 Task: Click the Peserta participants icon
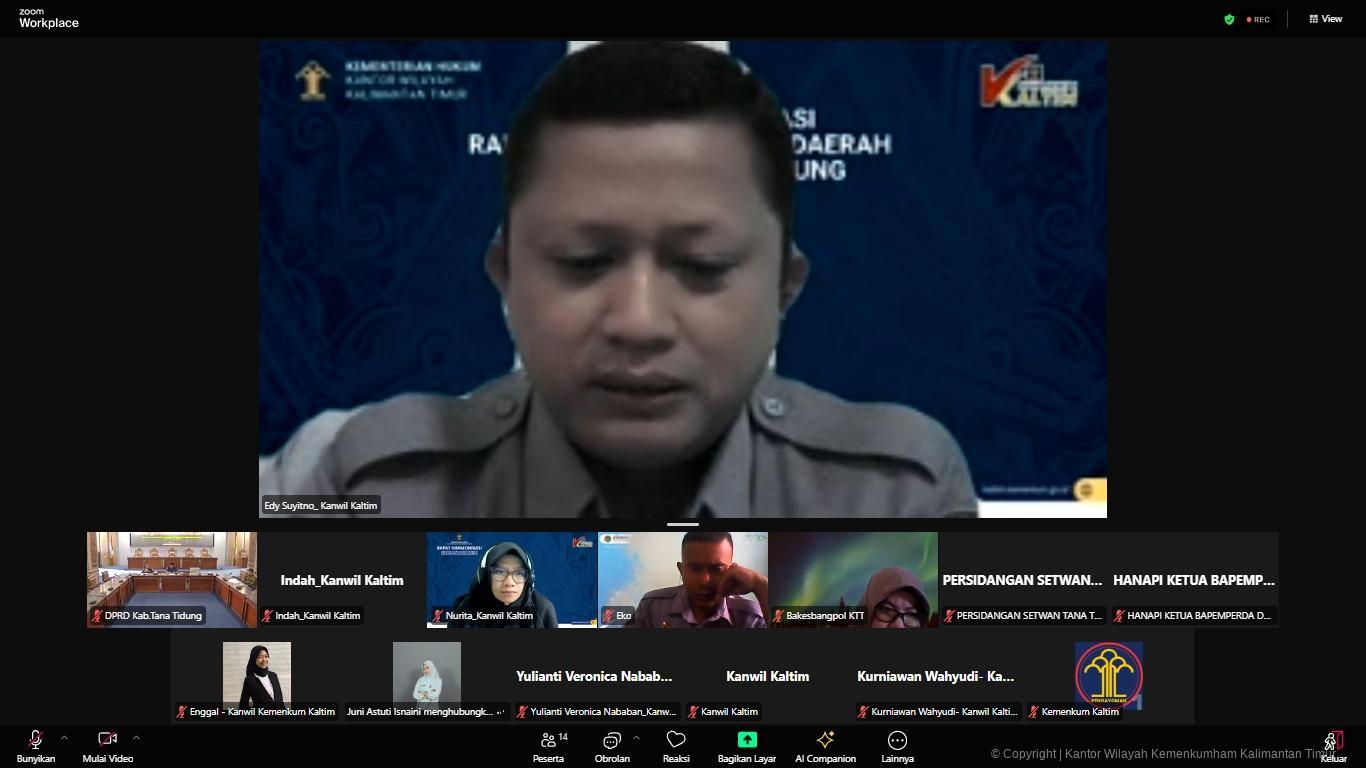549,740
